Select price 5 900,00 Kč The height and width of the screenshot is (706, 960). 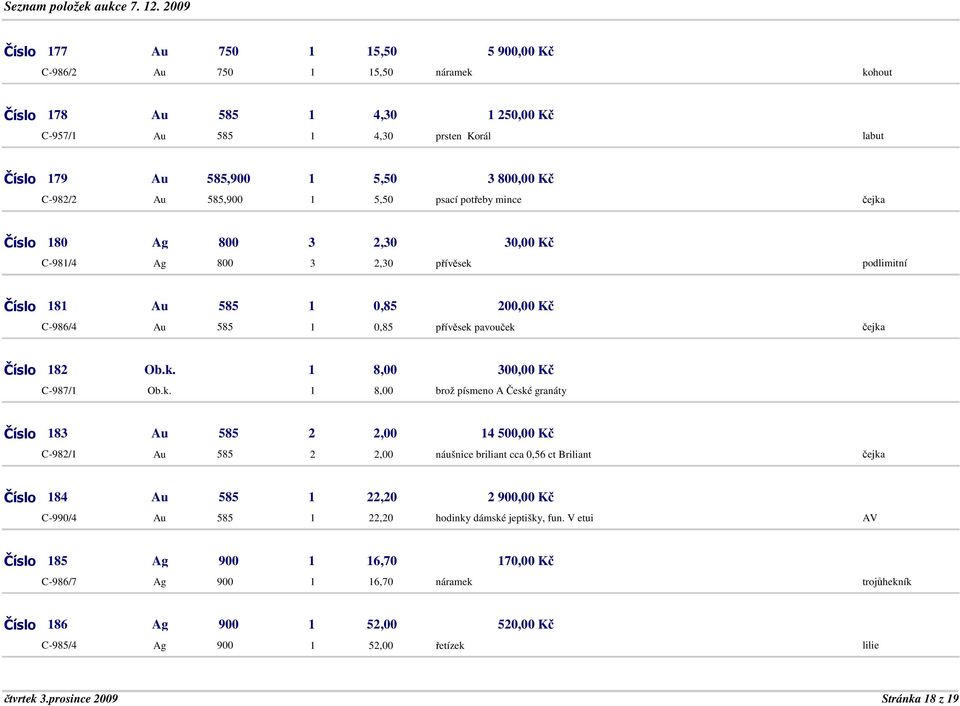tap(520, 51)
